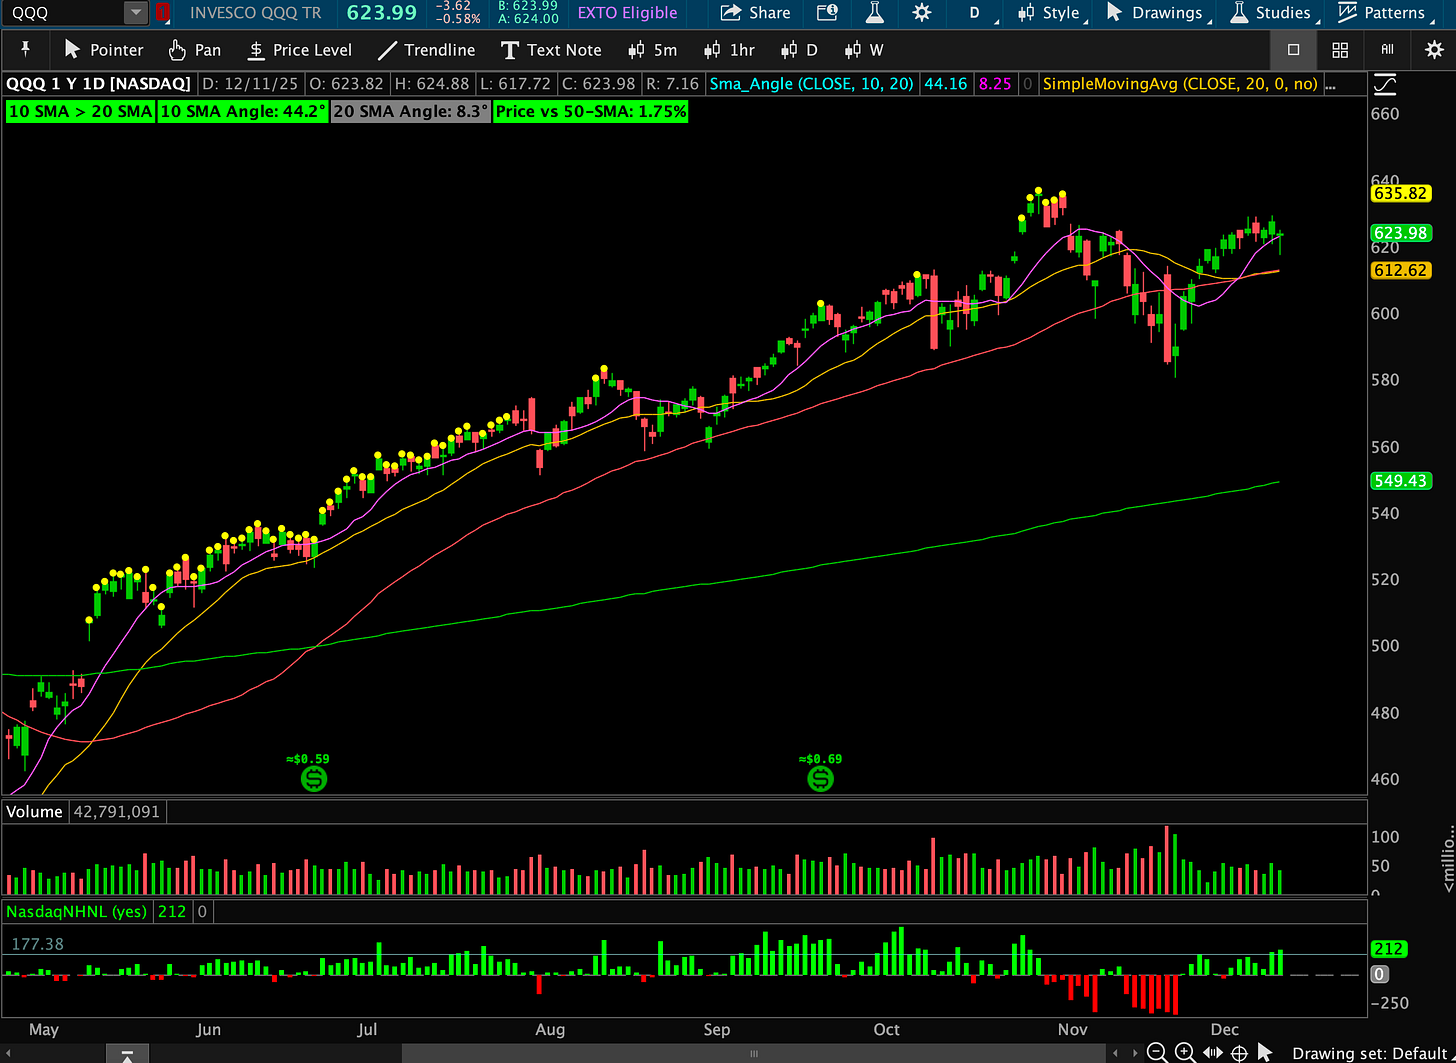Click the '20 SMA Angle: 8.3°' label

click(x=410, y=111)
